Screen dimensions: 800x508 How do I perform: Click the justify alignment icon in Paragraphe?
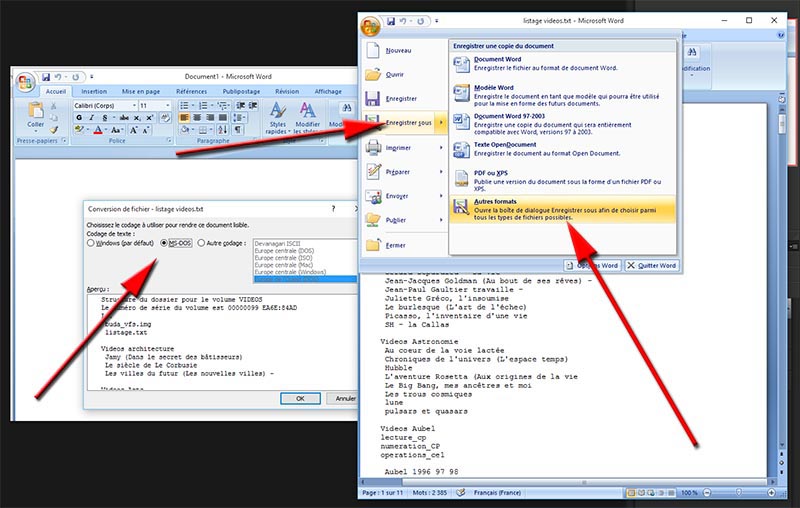[222, 118]
